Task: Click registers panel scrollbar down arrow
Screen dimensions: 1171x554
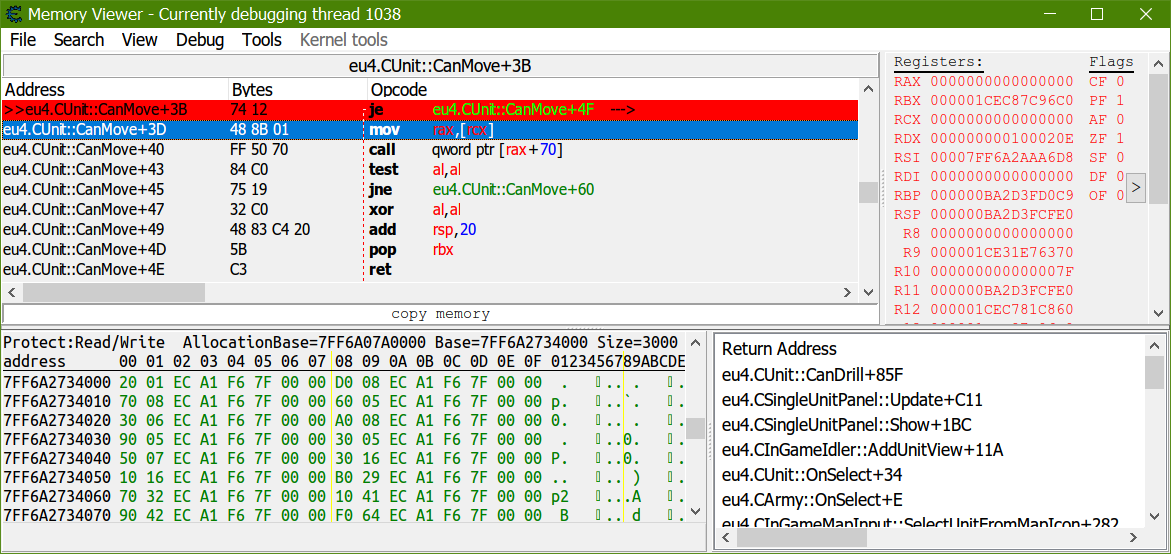Action: click(x=1158, y=313)
